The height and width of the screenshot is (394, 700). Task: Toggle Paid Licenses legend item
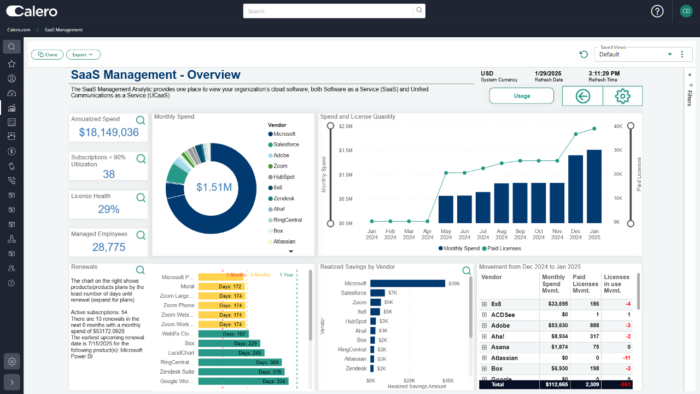click(x=501, y=249)
